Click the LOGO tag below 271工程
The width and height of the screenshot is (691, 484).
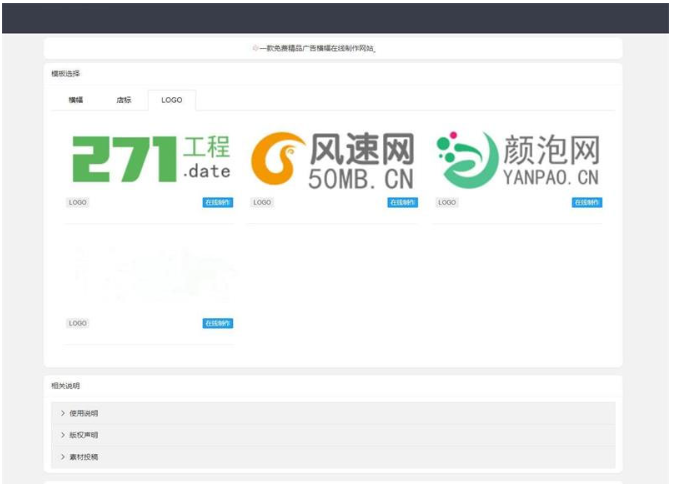click(x=78, y=202)
